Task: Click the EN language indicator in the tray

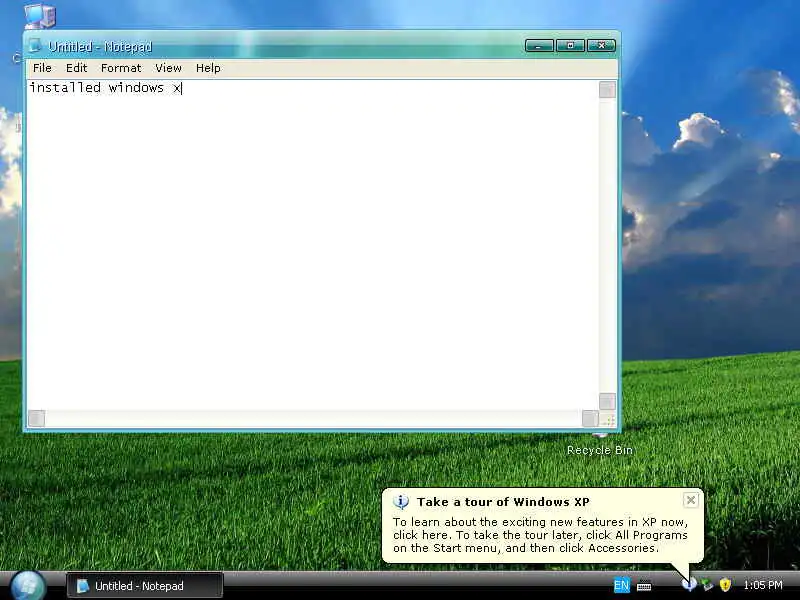Action: point(621,585)
